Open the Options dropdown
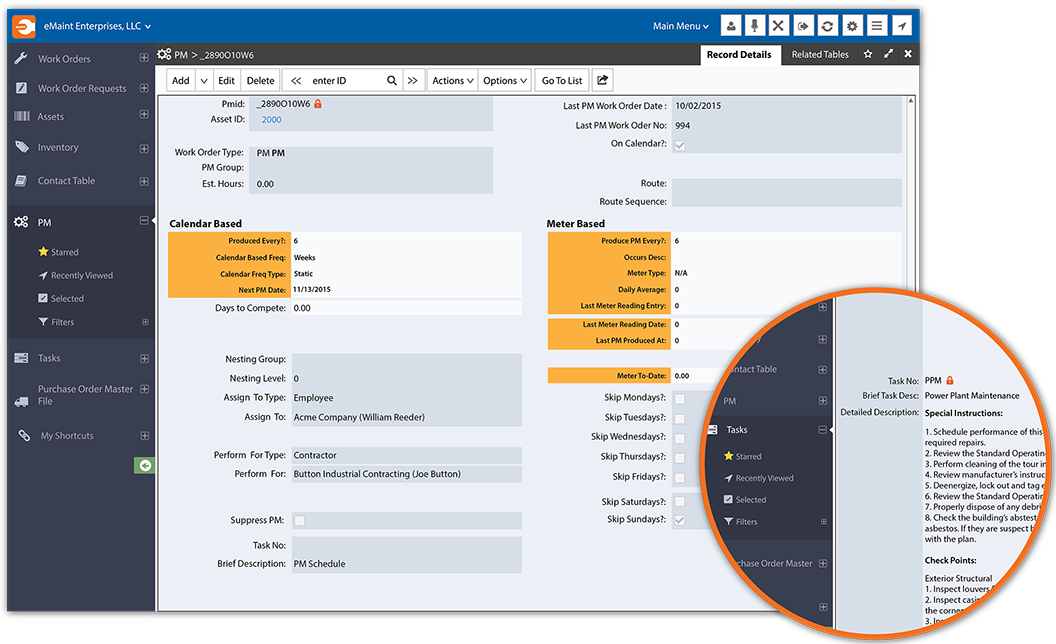The height and width of the screenshot is (644, 1056). (505, 80)
